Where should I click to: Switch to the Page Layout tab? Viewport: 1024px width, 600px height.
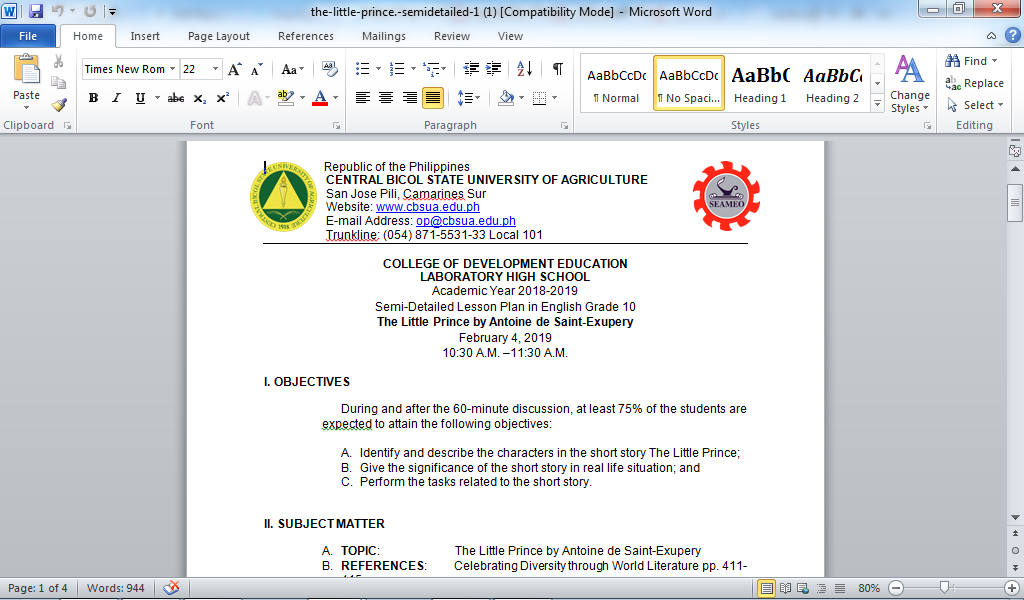219,36
